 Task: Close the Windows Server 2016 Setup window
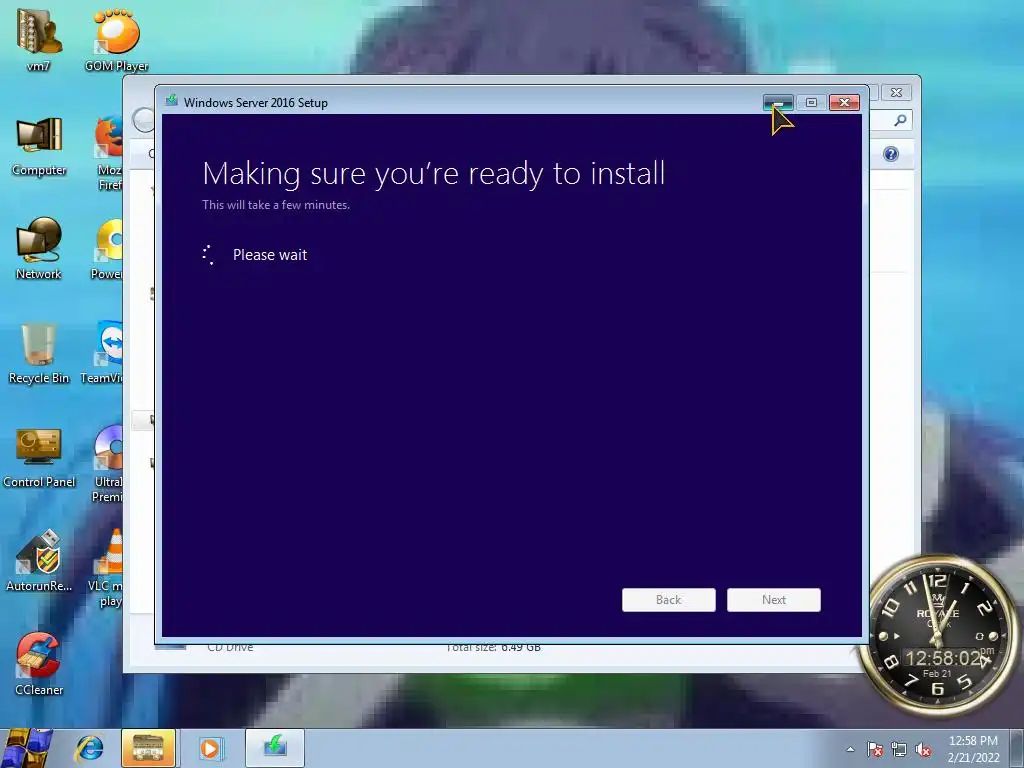[844, 103]
